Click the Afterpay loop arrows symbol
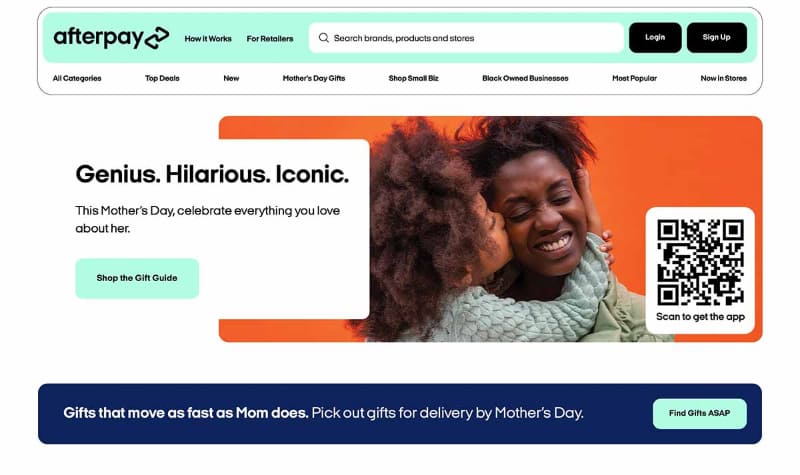800x475 pixels. 157,38
